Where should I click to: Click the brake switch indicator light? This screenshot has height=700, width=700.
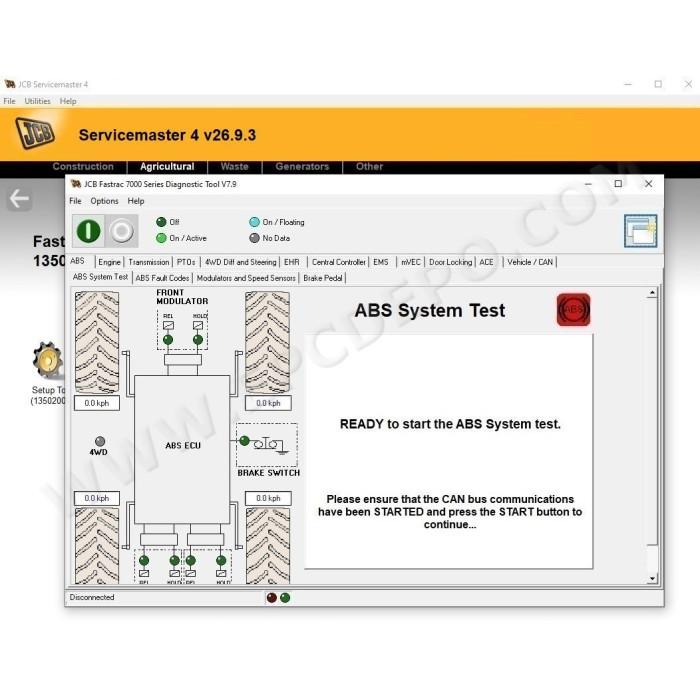tap(244, 441)
